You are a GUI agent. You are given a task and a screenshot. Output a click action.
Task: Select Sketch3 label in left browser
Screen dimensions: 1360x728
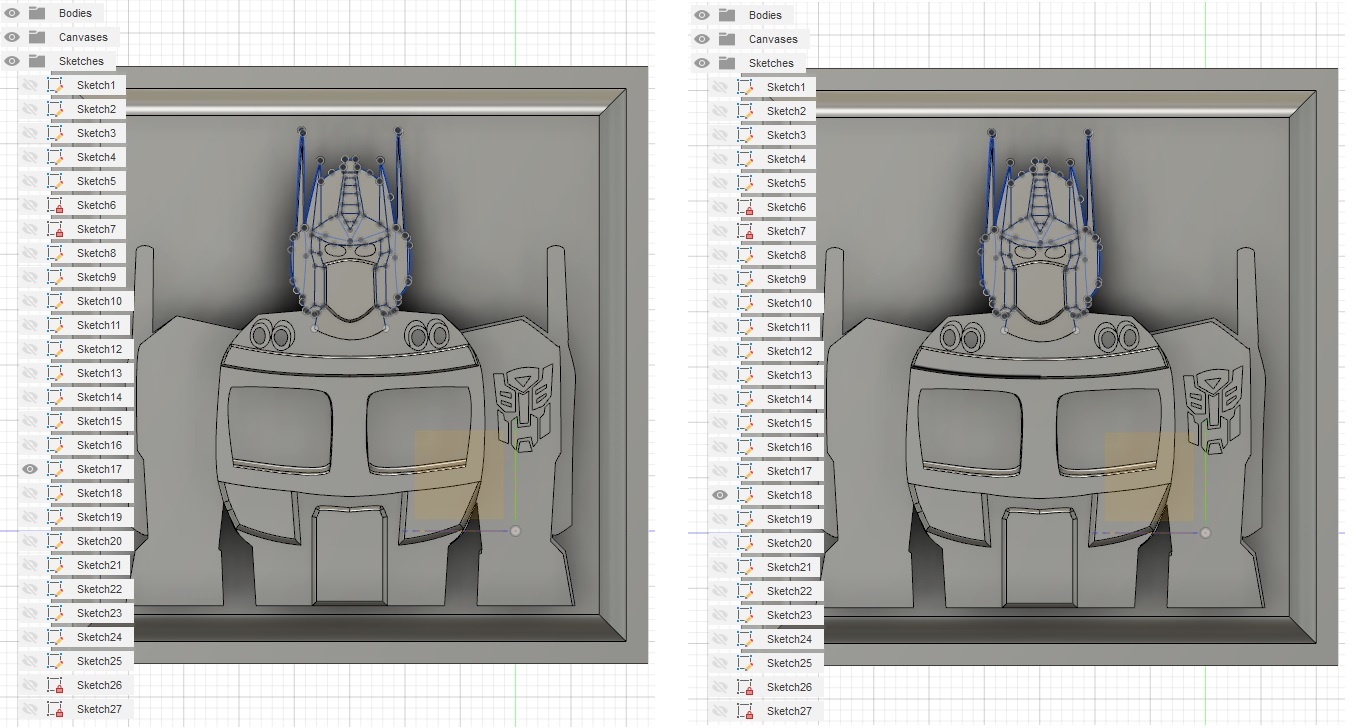[x=96, y=133]
